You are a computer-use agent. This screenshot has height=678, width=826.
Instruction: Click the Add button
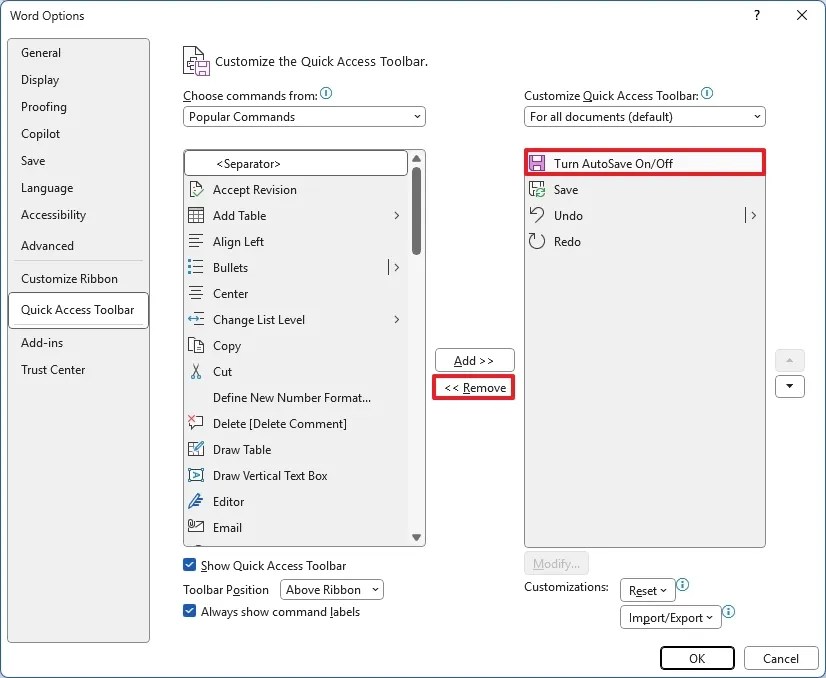coord(473,359)
